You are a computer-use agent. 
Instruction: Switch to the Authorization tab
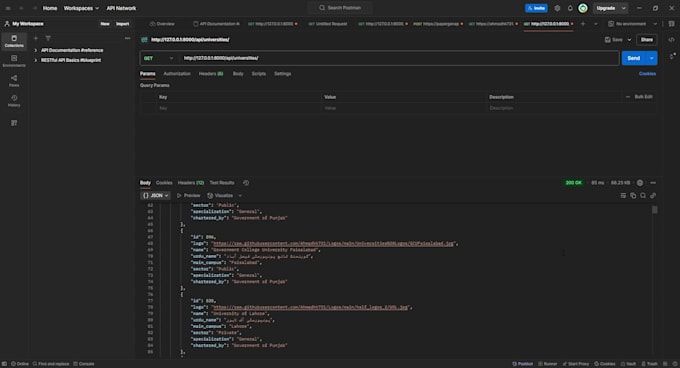click(177, 74)
